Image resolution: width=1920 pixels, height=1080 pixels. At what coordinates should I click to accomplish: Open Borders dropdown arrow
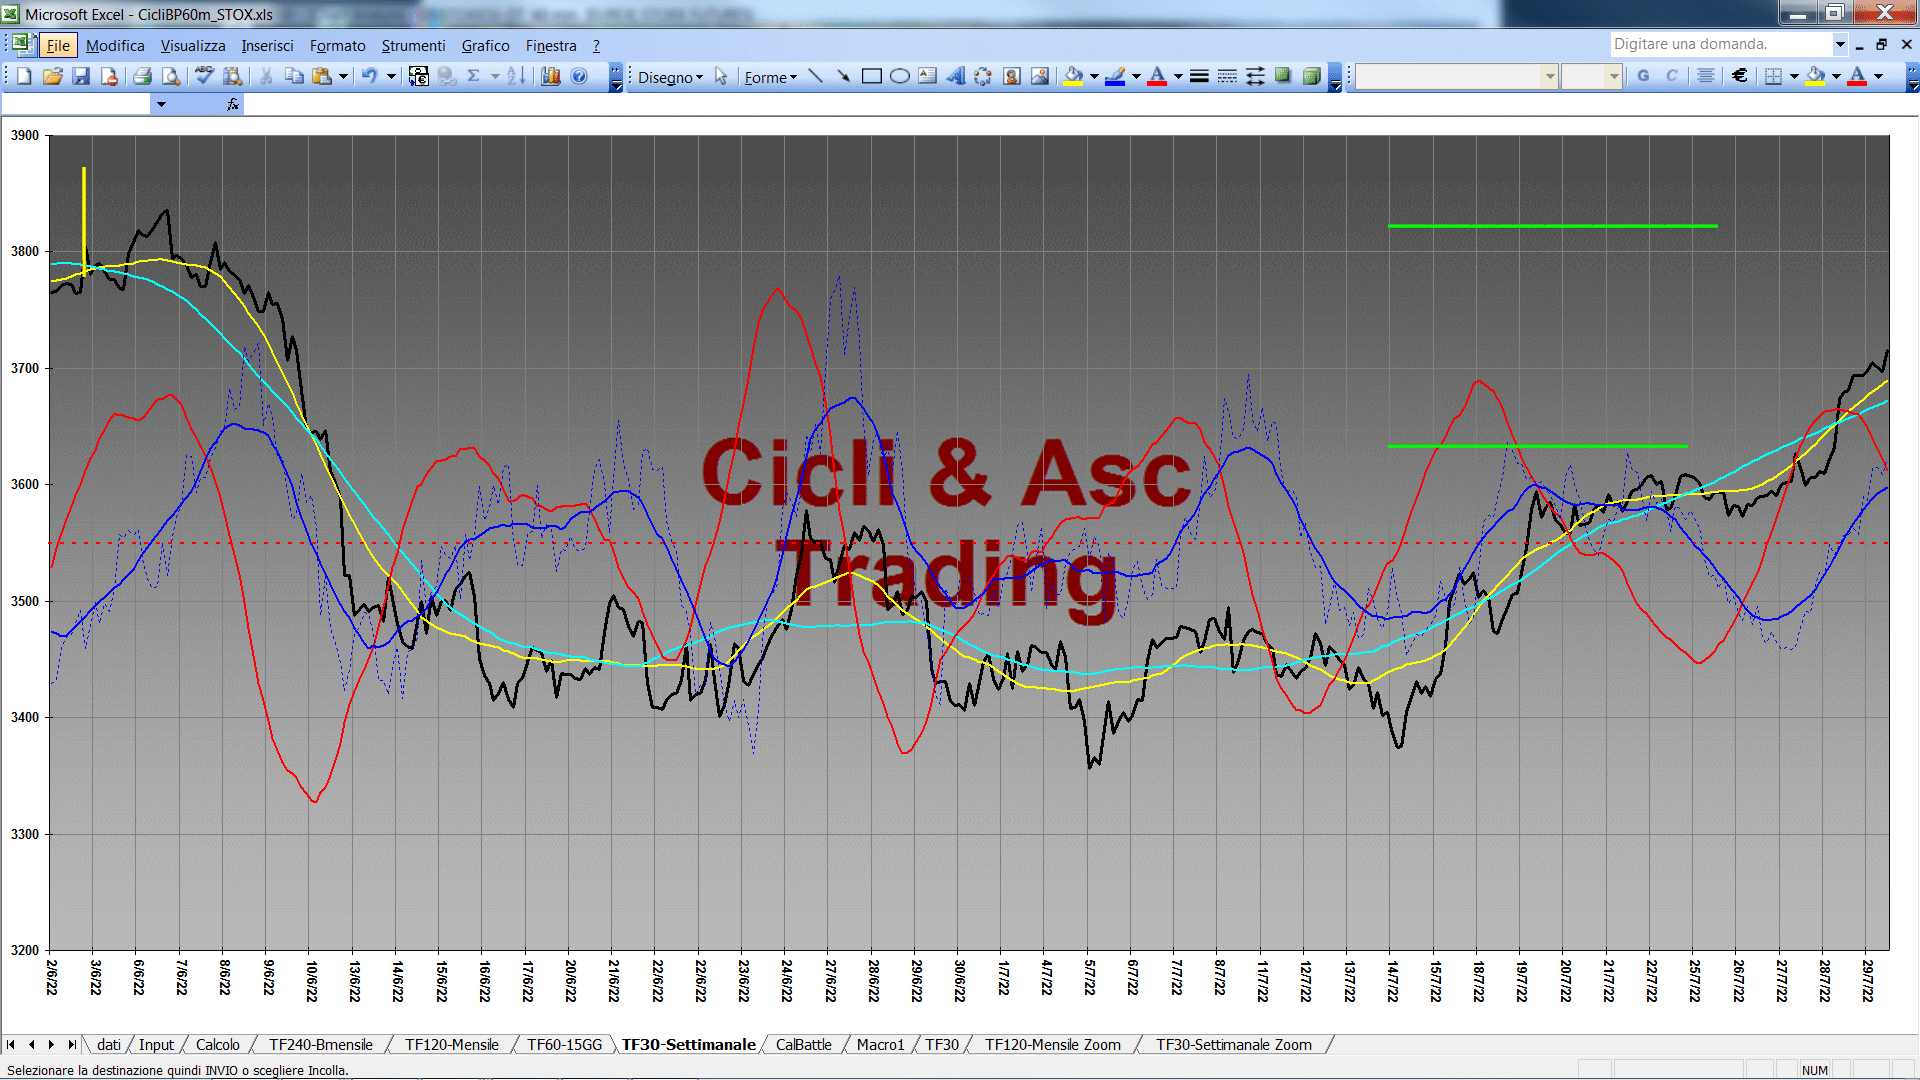tap(1794, 76)
